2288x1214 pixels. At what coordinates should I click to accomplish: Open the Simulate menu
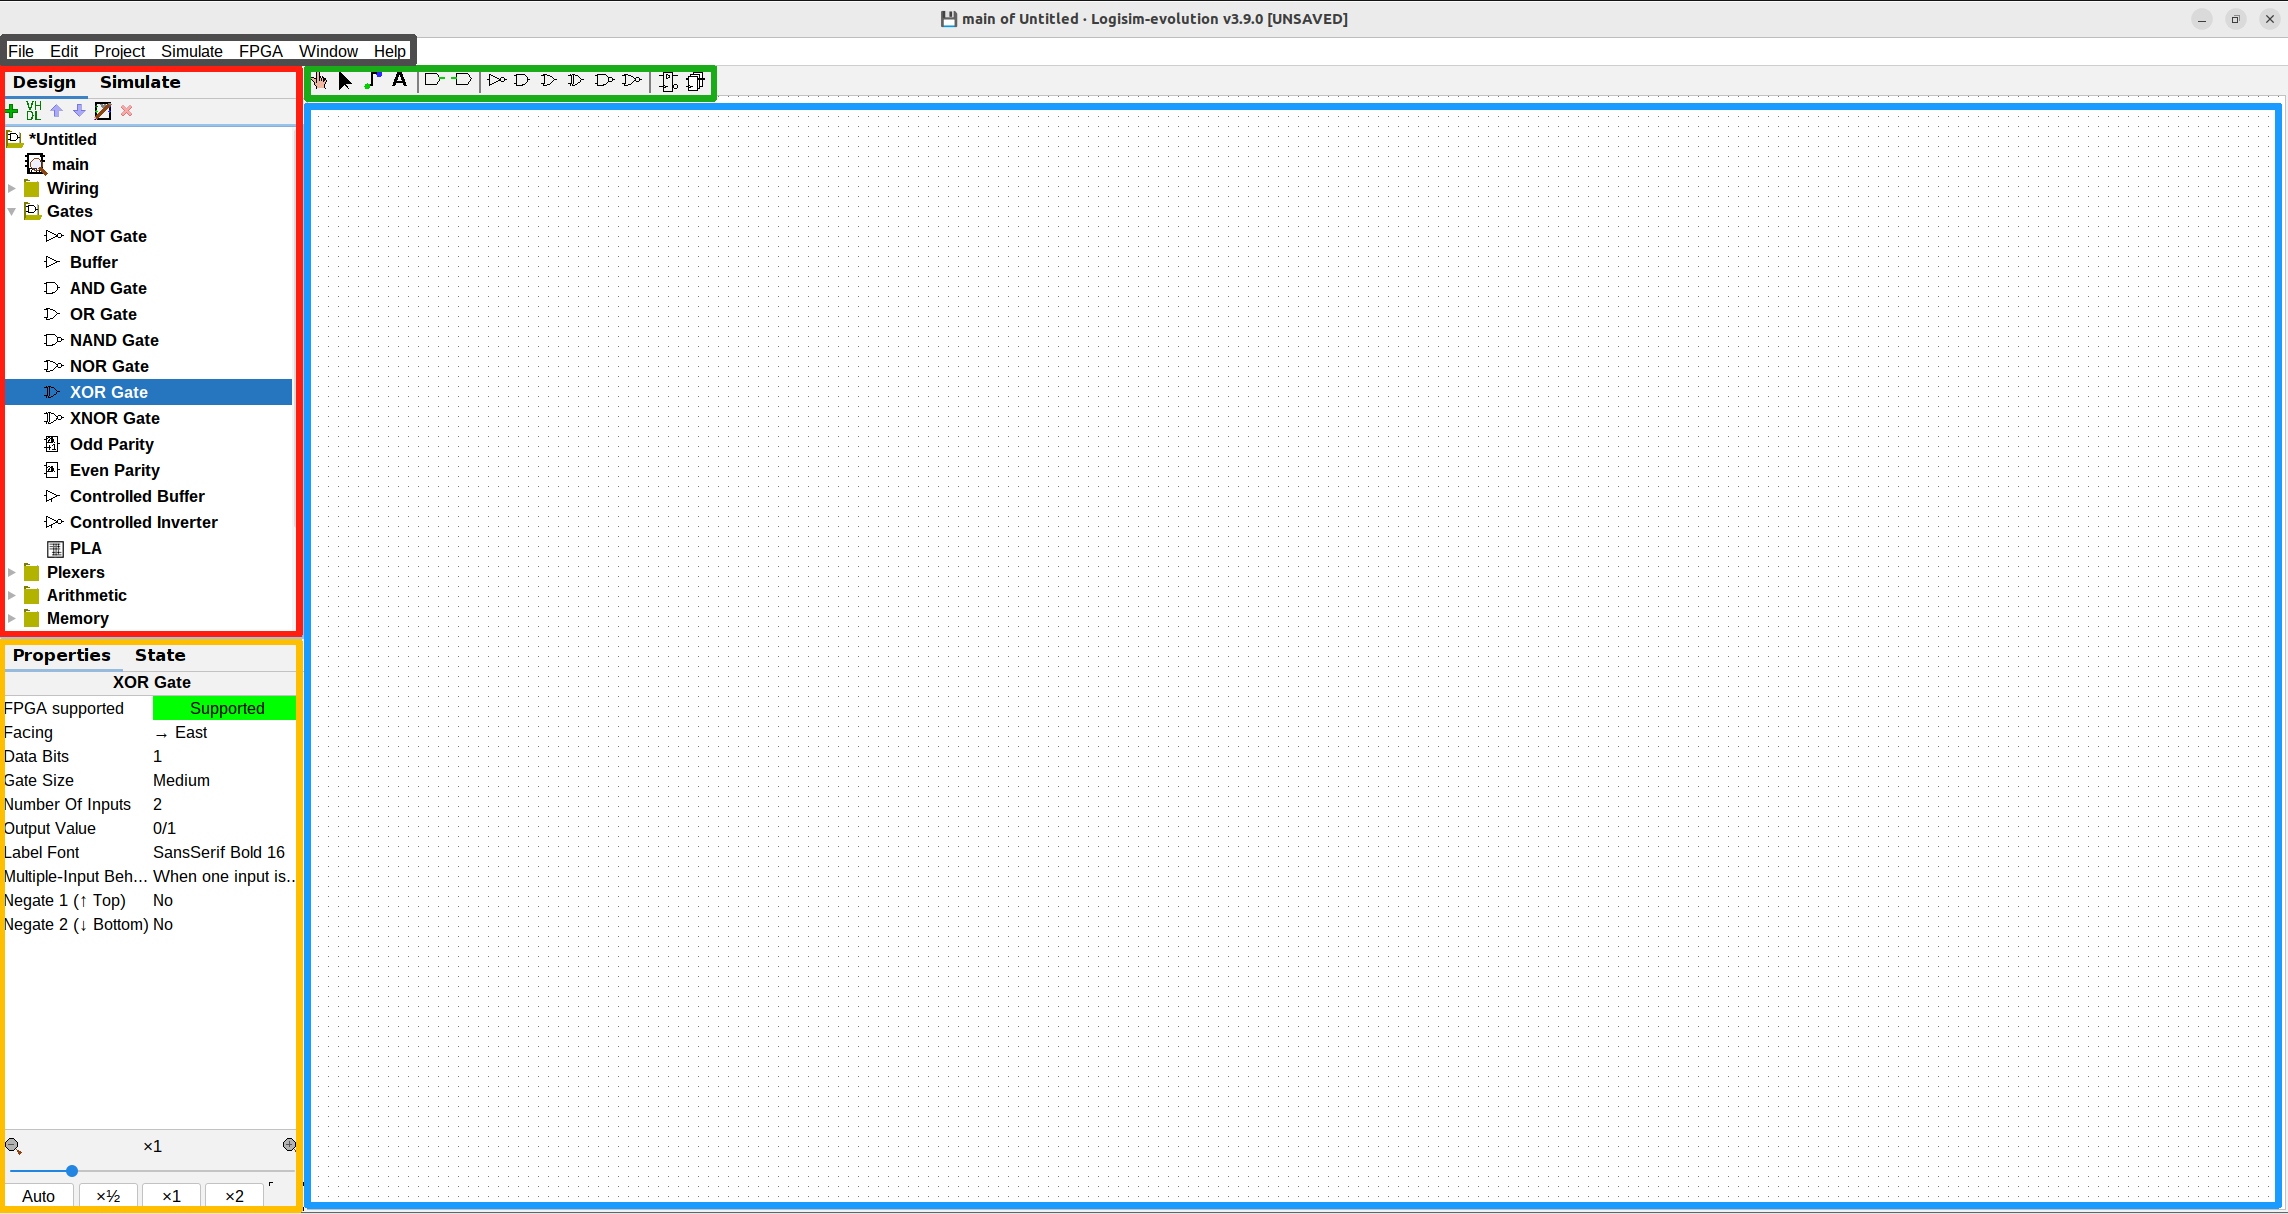pyautogui.click(x=191, y=51)
